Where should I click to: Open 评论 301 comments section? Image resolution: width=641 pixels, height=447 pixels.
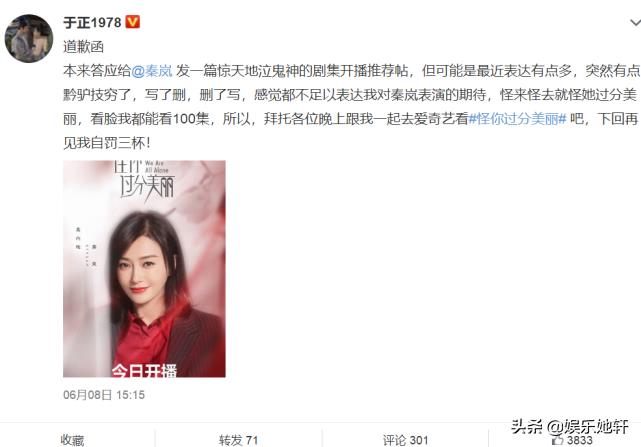pyautogui.click(x=406, y=440)
